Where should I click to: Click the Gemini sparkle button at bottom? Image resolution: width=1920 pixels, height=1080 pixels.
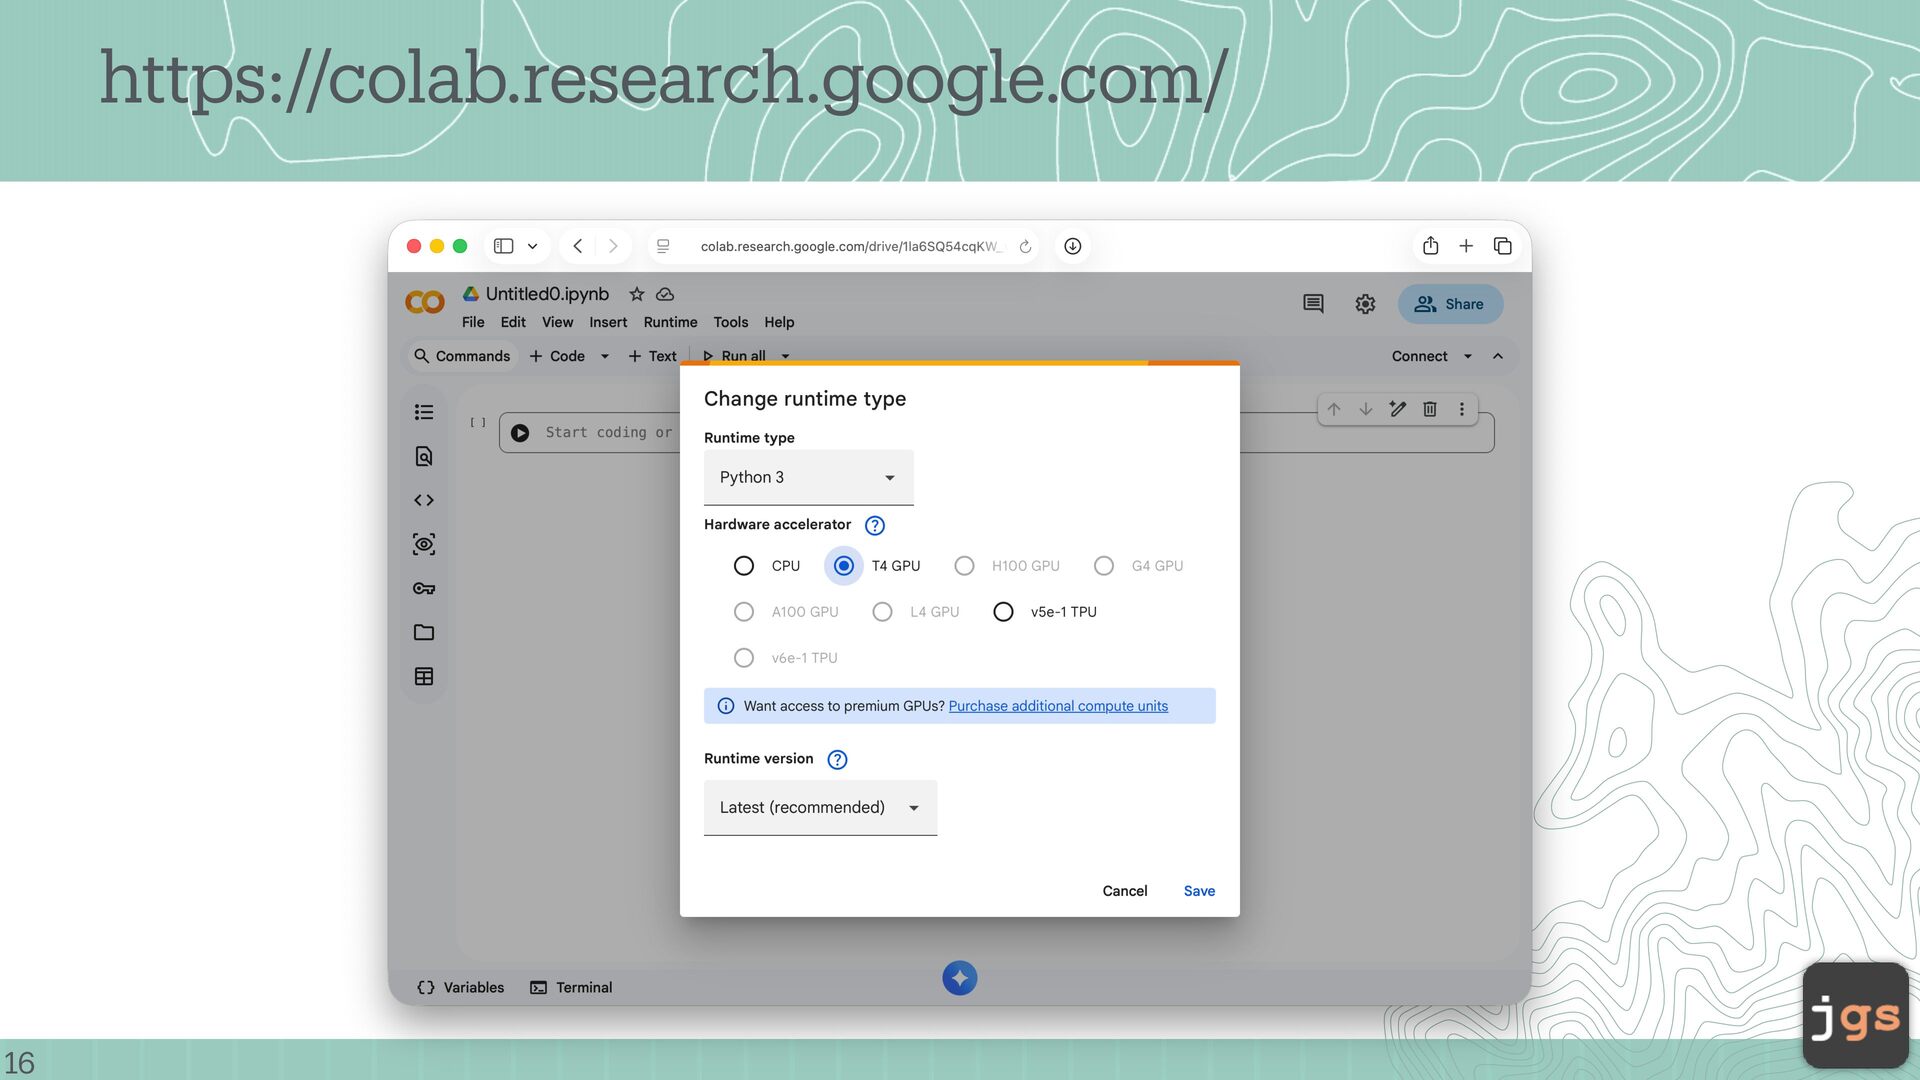(x=959, y=978)
